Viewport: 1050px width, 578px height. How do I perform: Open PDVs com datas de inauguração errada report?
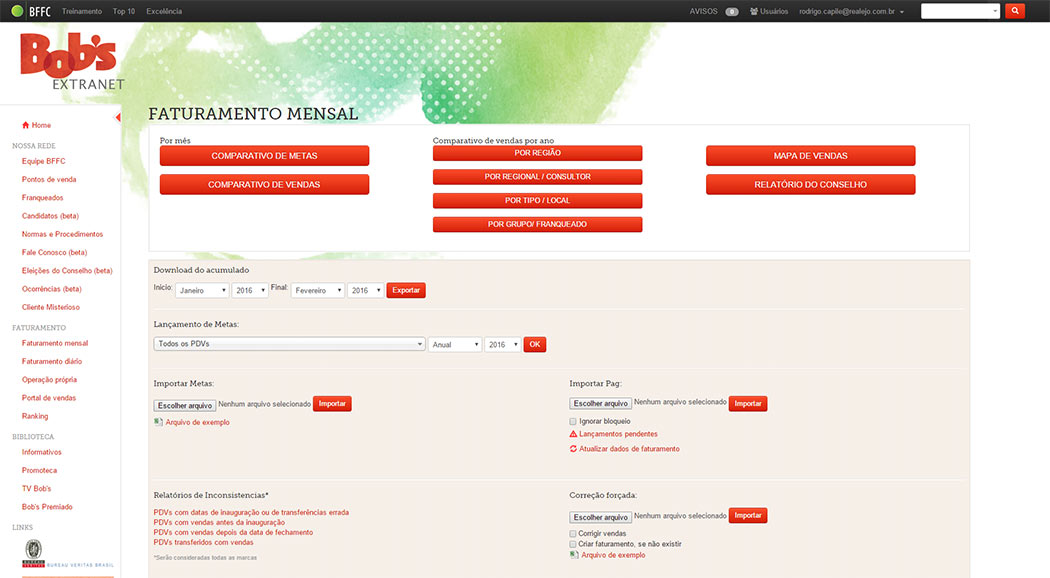pyautogui.click(x=251, y=512)
